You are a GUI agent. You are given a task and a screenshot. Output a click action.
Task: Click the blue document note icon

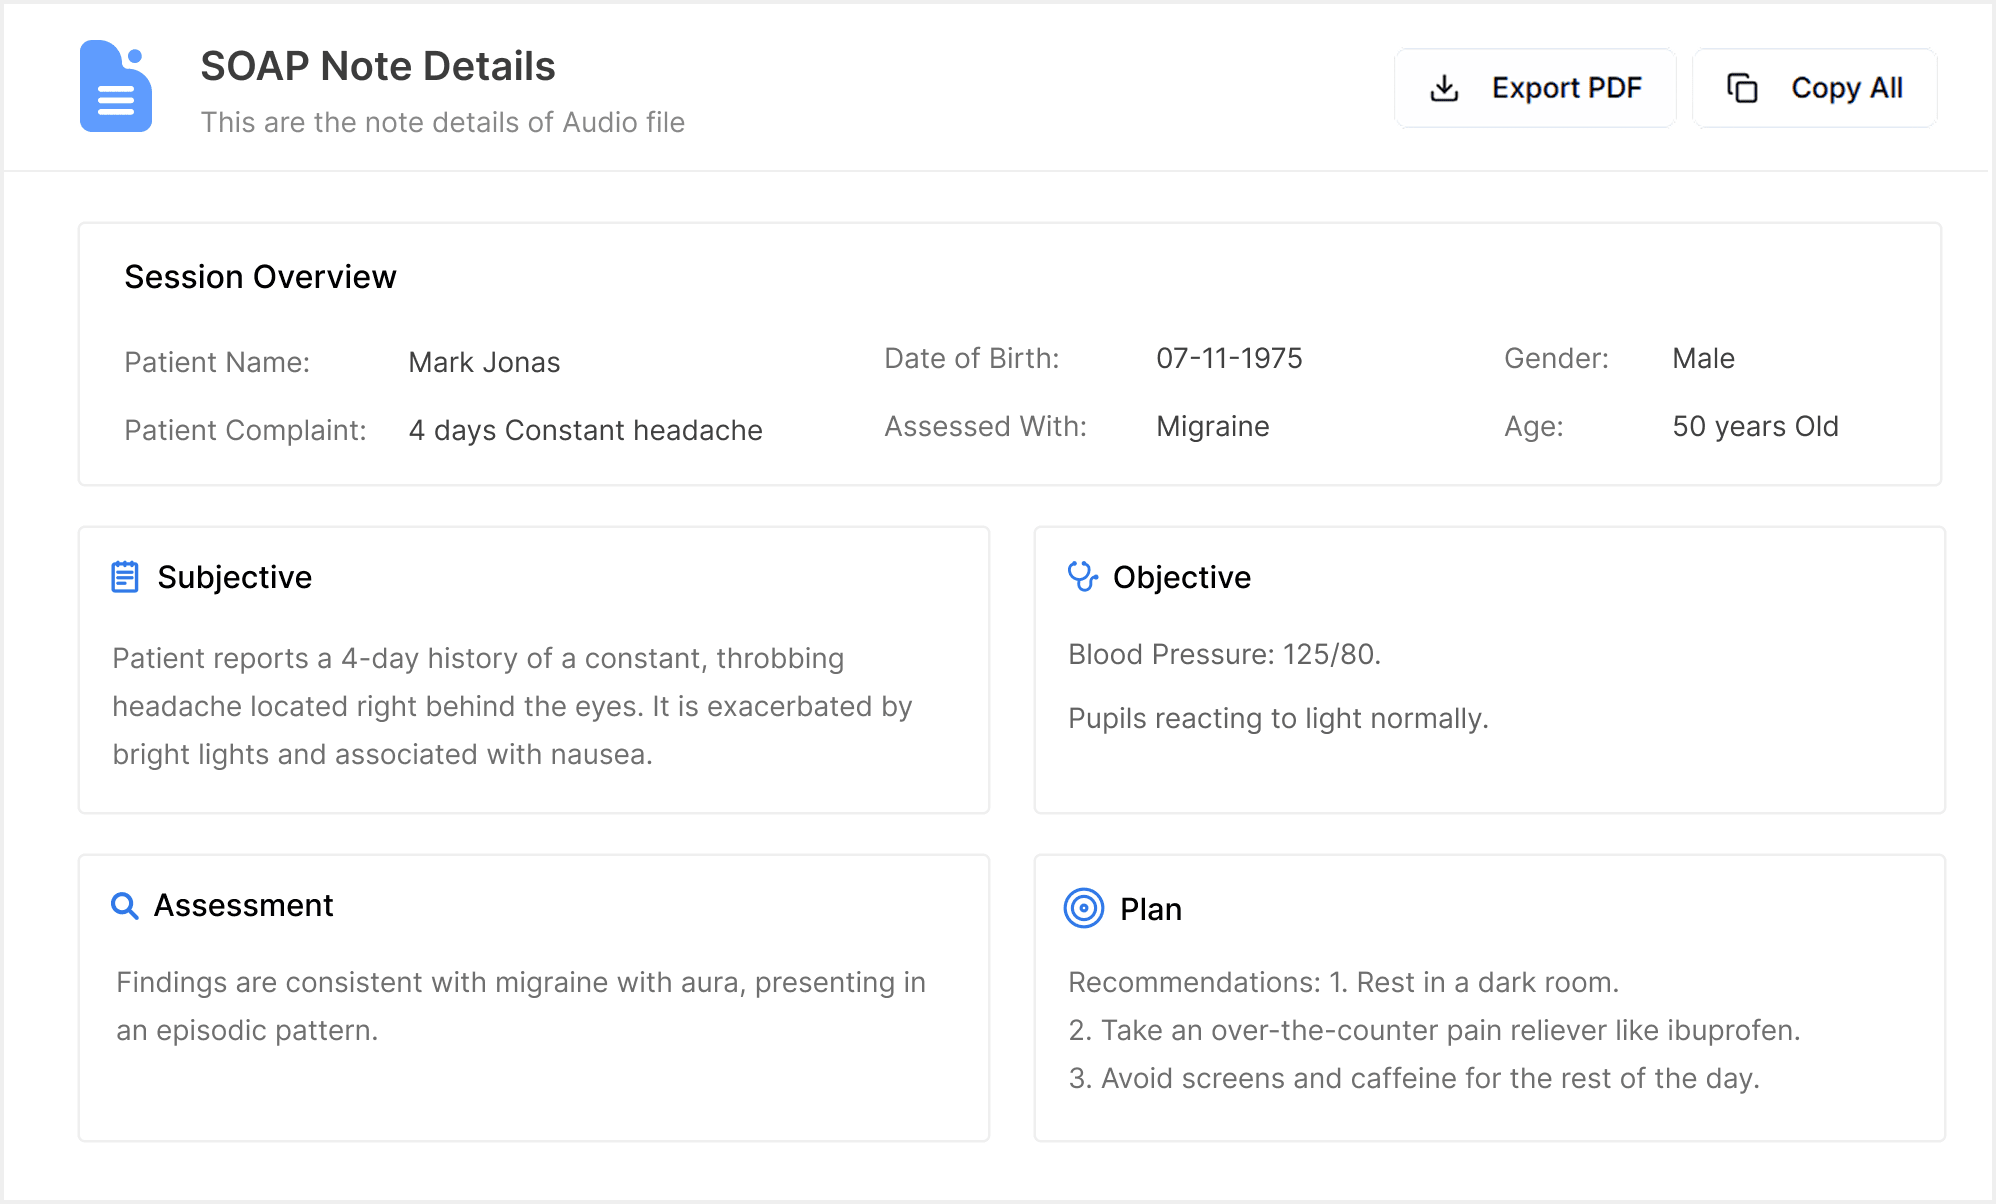(x=116, y=87)
